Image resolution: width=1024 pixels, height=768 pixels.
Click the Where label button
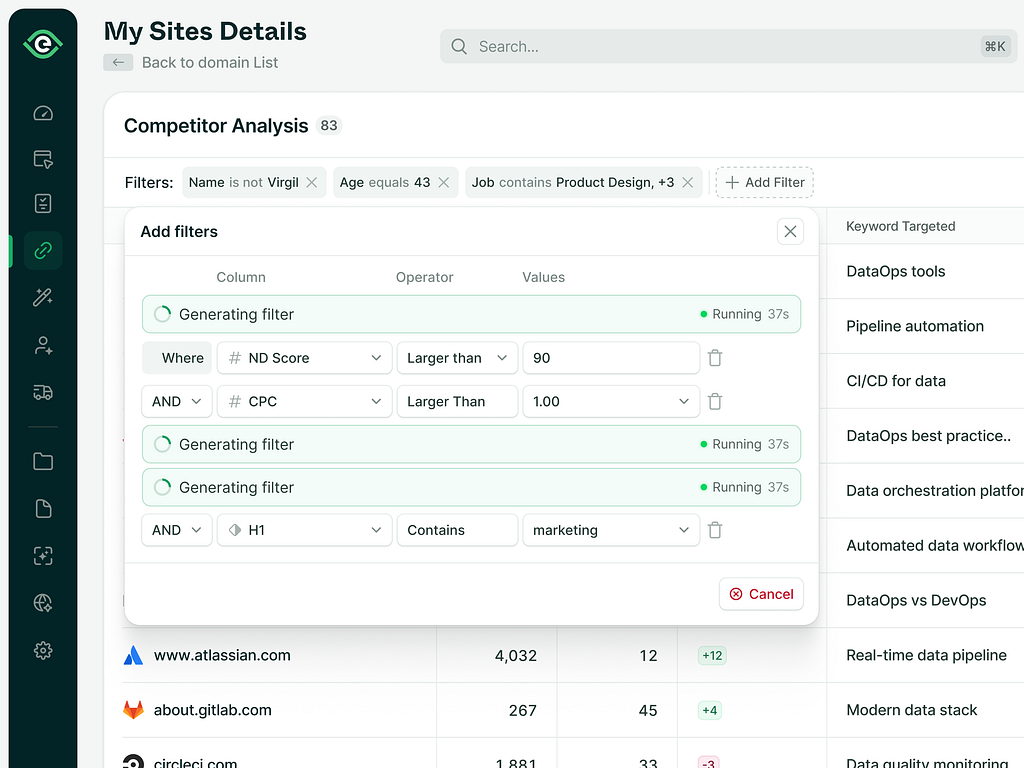[177, 358]
